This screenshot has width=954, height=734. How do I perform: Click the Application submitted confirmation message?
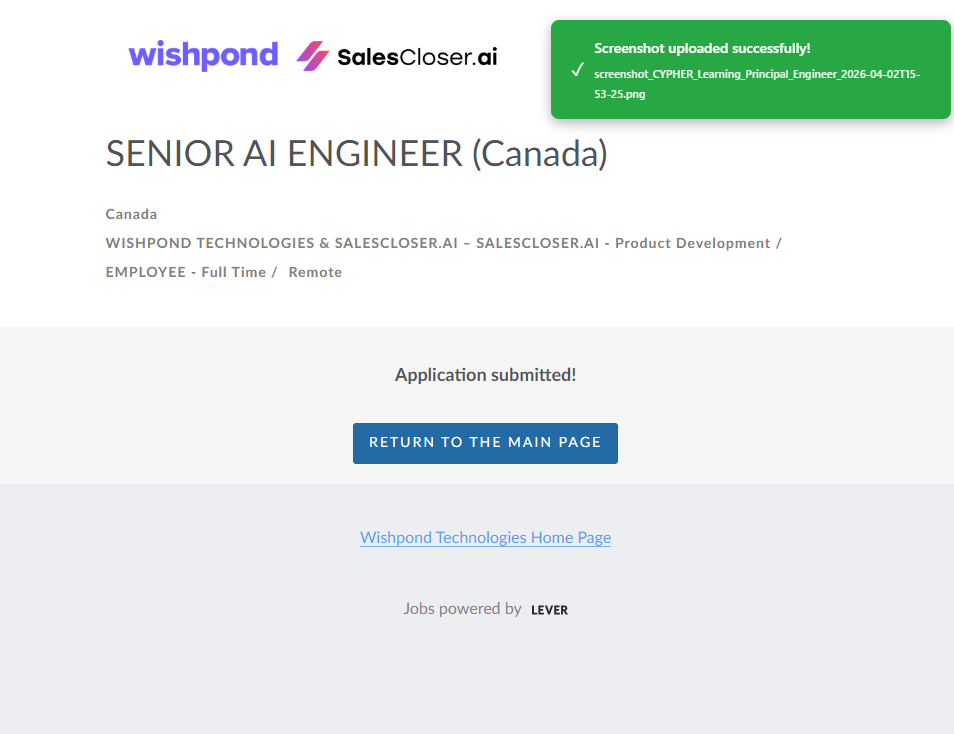pyautogui.click(x=485, y=375)
